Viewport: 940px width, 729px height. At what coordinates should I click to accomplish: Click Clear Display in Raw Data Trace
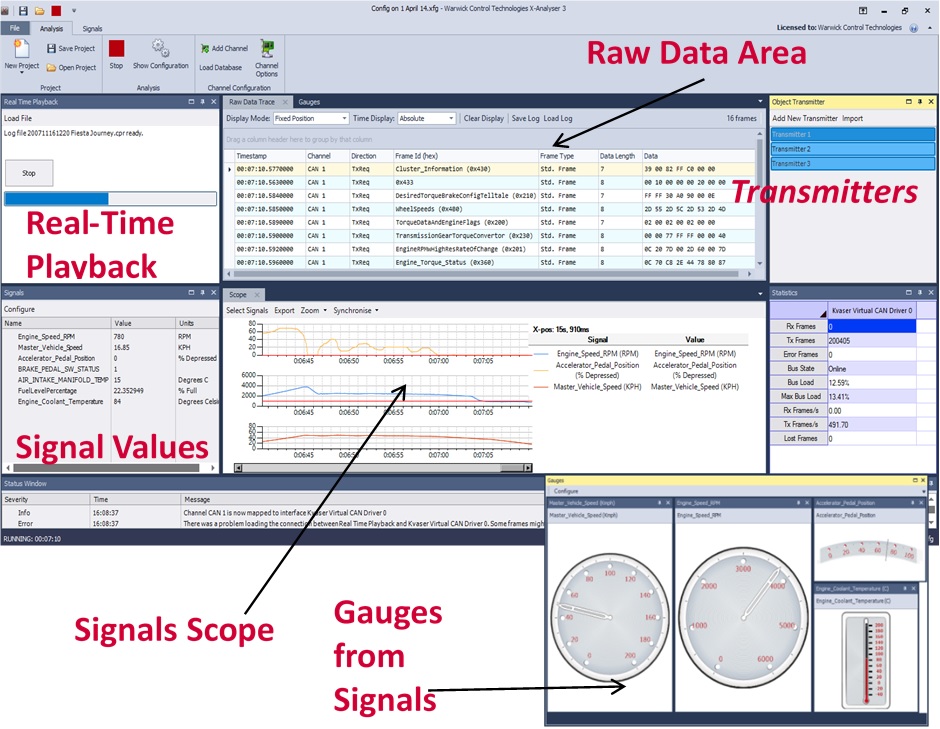(483, 119)
